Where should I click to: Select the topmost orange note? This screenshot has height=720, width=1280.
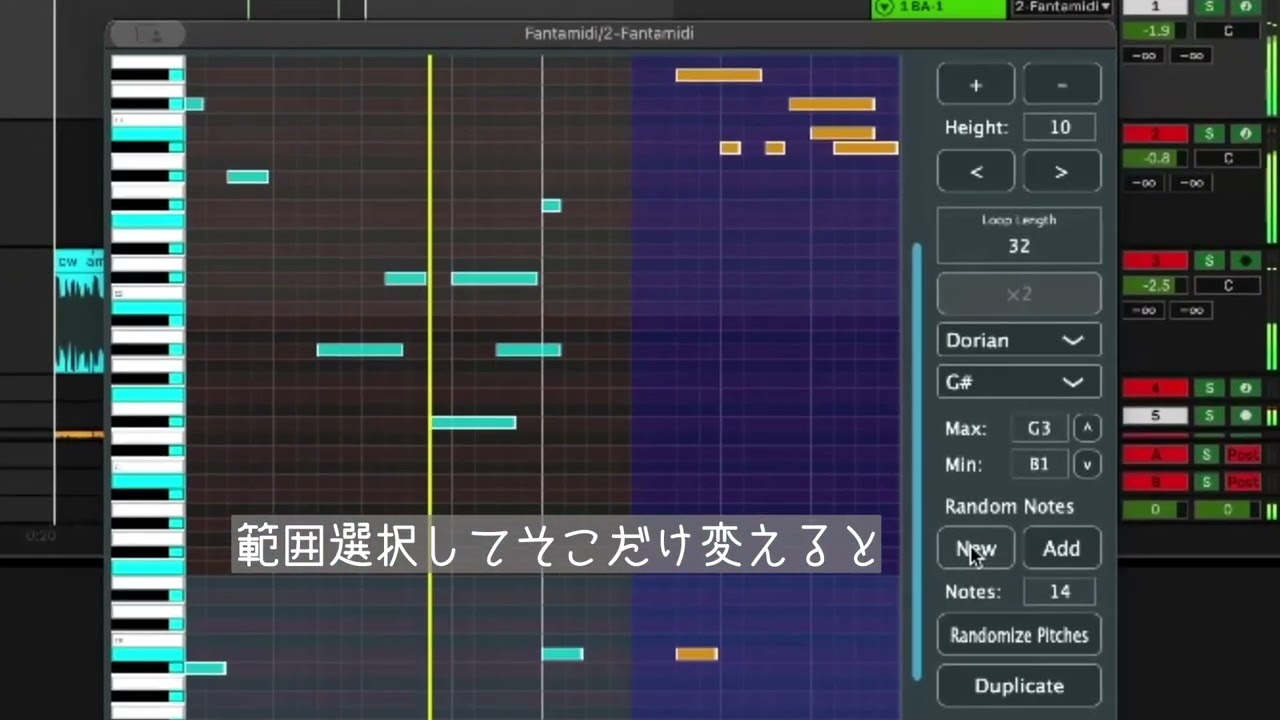pyautogui.click(x=719, y=75)
